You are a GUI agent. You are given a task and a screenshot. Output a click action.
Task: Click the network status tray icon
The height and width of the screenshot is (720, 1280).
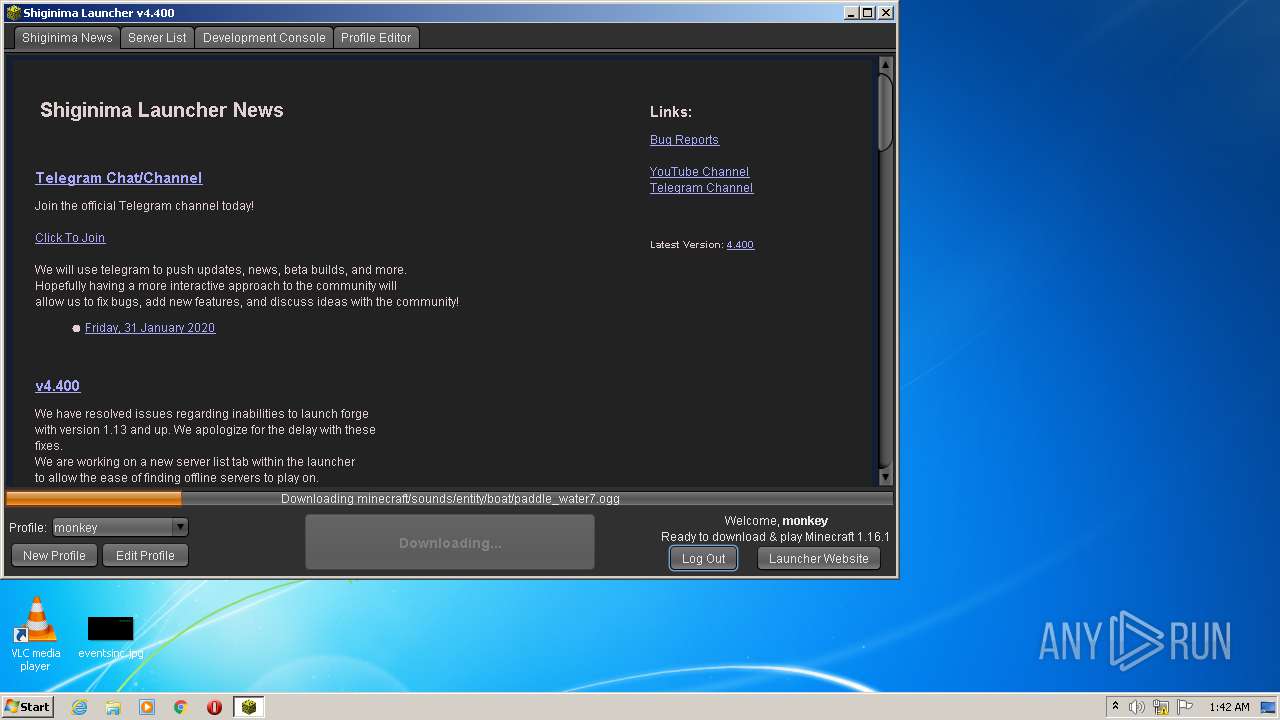coord(1161,707)
